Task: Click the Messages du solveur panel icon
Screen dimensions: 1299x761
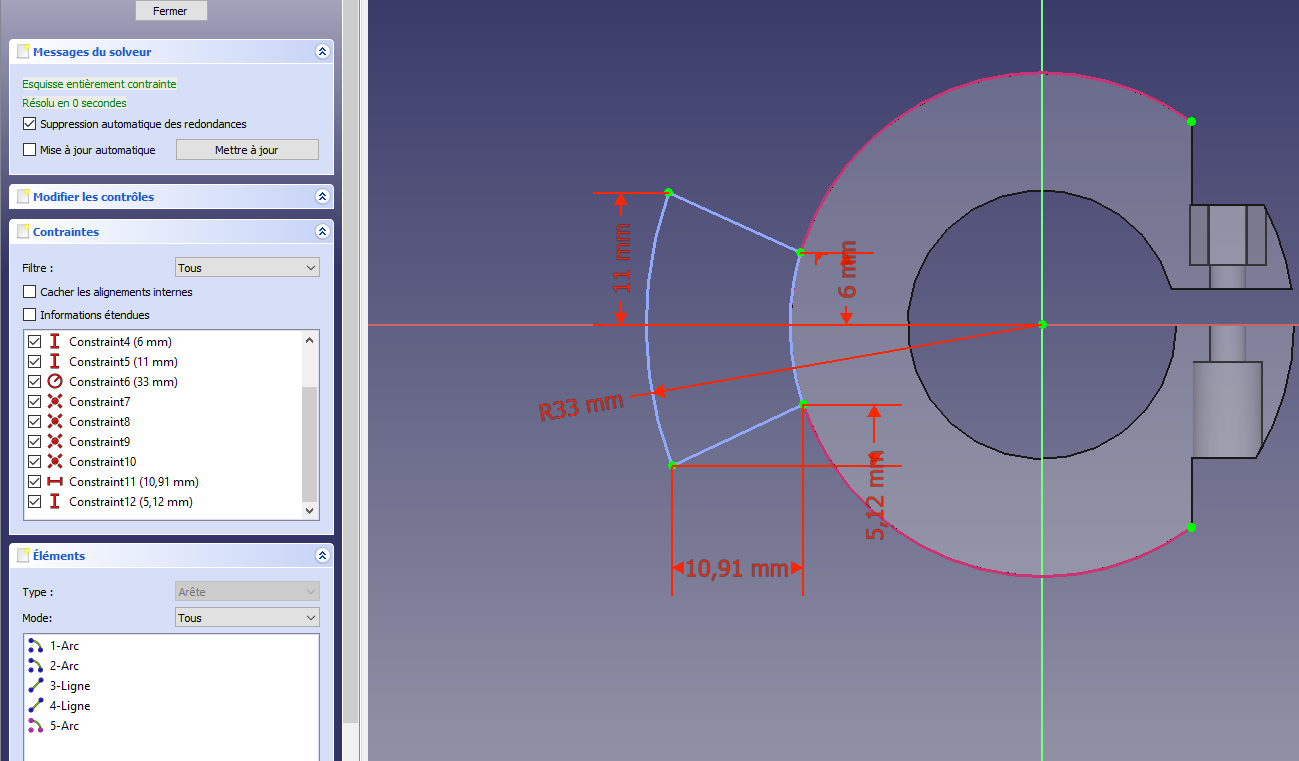Action: pyautogui.click(x=22, y=51)
